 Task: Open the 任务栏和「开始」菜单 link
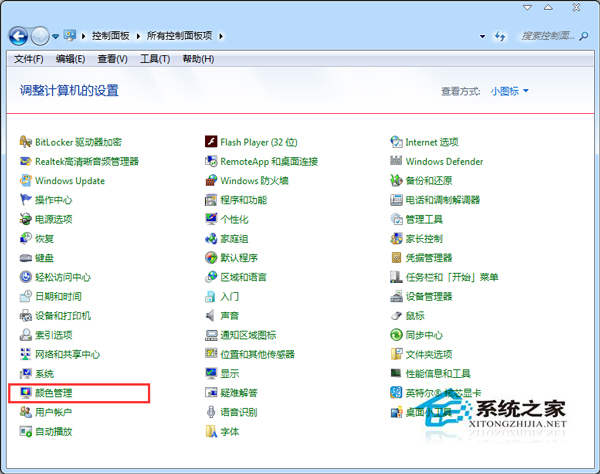coord(452,277)
